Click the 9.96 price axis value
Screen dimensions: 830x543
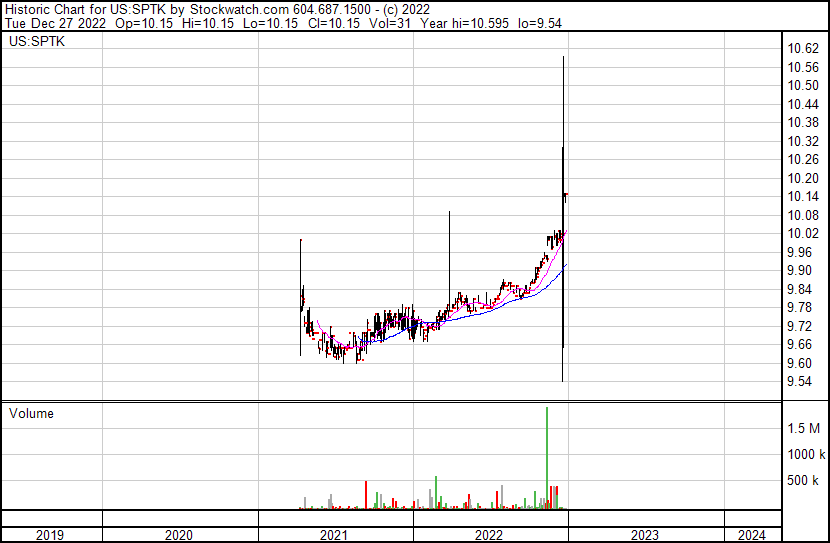click(x=799, y=252)
